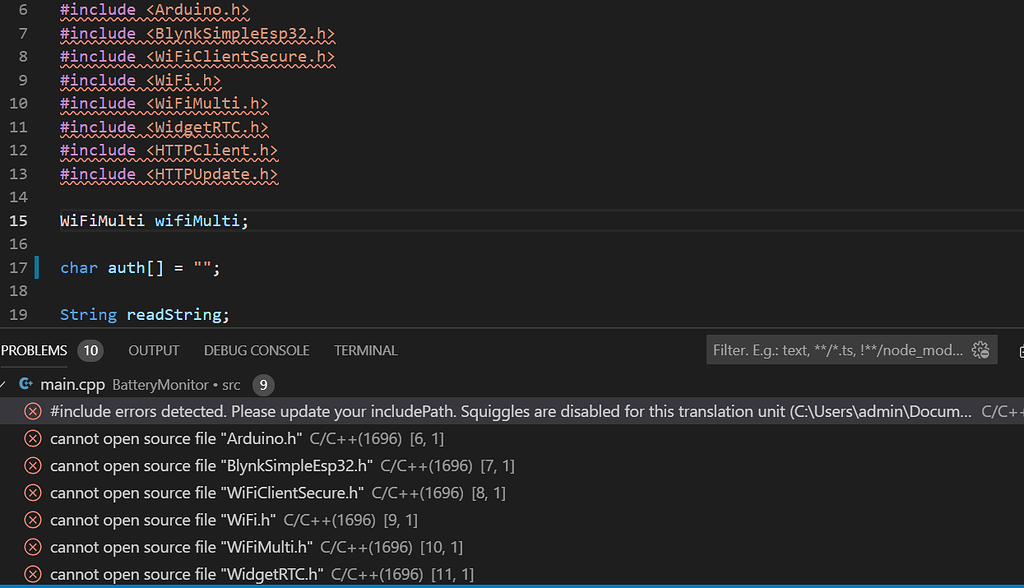The height and width of the screenshot is (588, 1024).
Task: Click error icon for WiFi.h problem
Action: (33, 520)
